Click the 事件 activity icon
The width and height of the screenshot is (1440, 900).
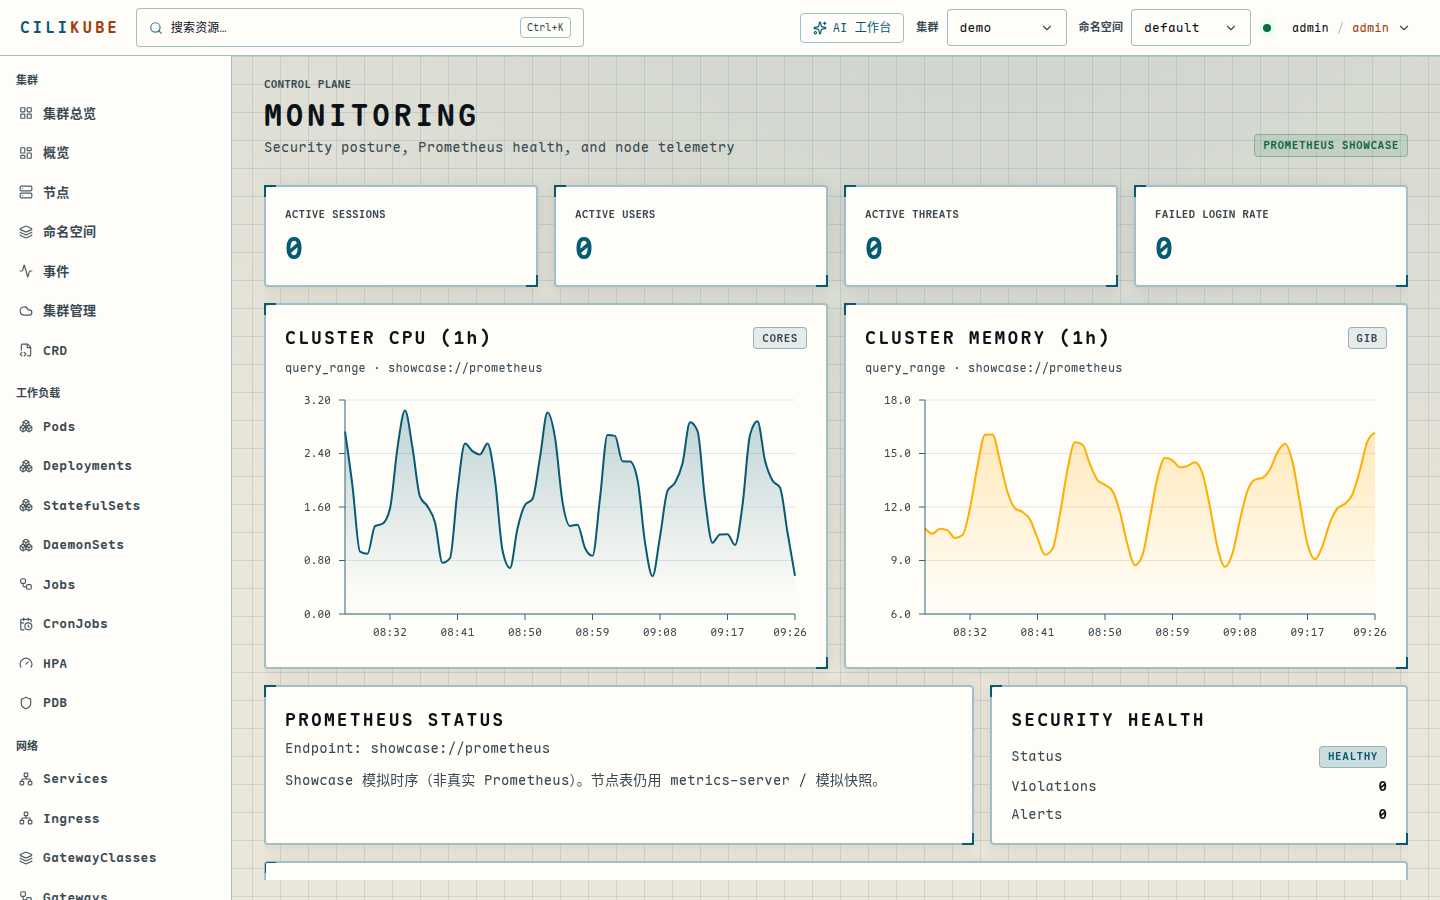(26, 271)
